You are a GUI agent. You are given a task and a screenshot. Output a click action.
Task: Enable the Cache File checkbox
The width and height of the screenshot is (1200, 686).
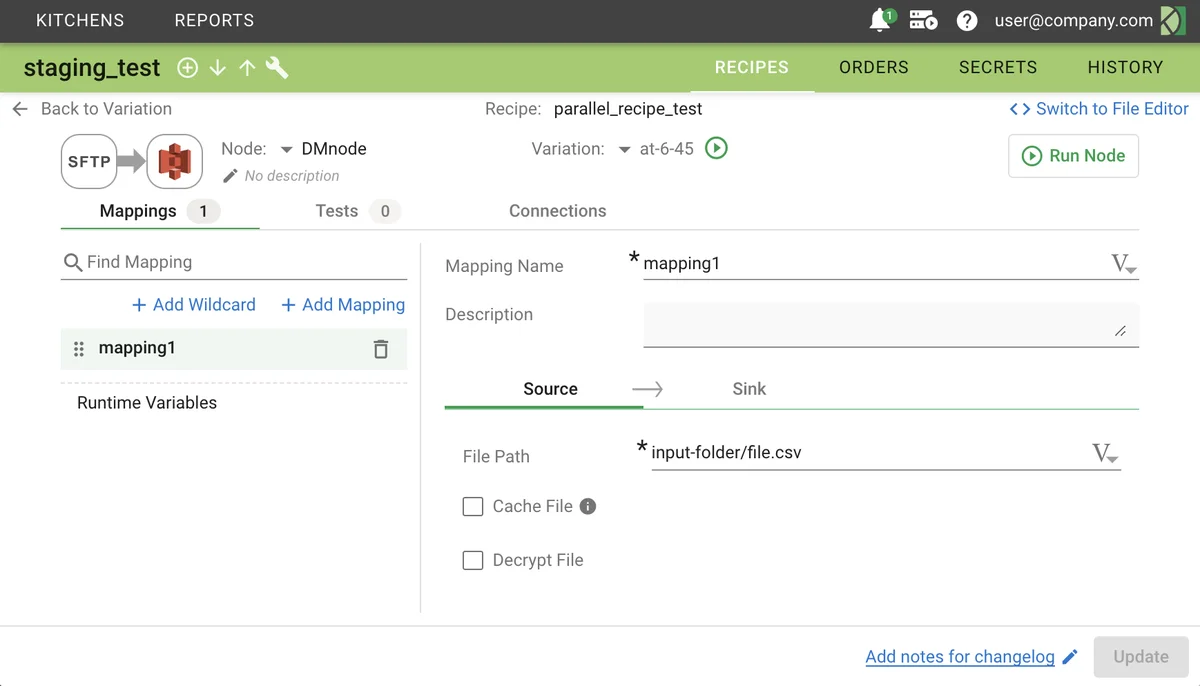click(x=472, y=506)
